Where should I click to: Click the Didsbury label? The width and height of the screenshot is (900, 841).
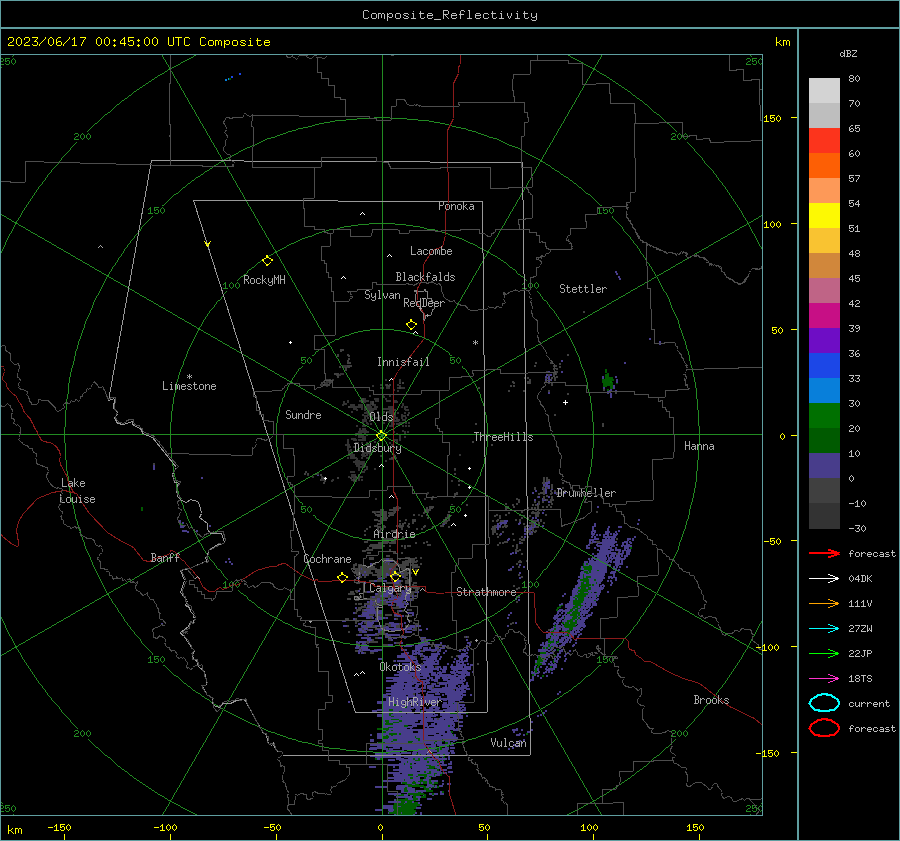(377, 448)
